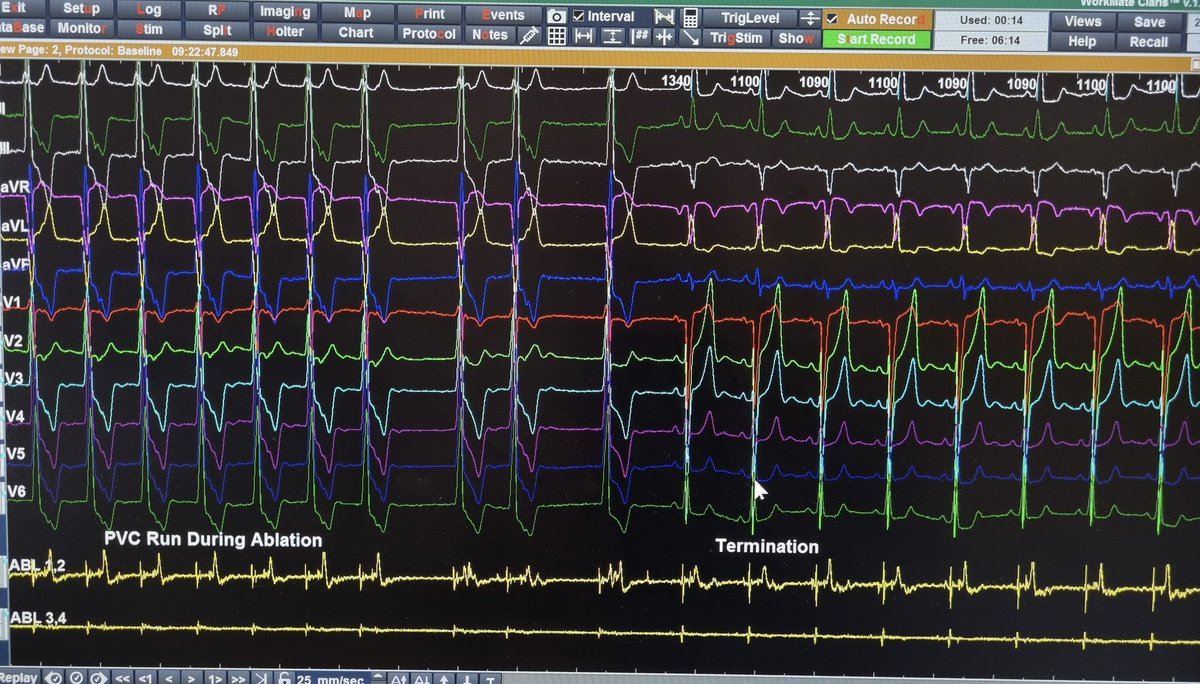The image size is (1200, 684).
Task: Open the Events menu
Action: click(503, 15)
